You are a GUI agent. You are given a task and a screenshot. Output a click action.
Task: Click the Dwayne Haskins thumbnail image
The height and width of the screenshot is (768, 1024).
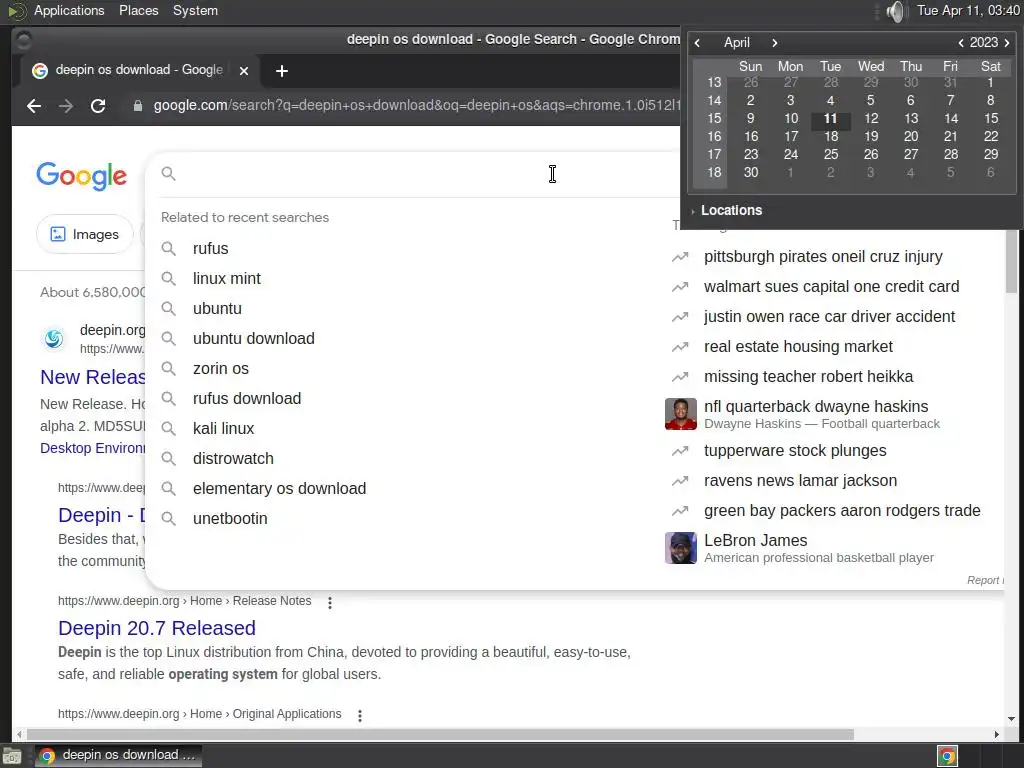[680, 414]
